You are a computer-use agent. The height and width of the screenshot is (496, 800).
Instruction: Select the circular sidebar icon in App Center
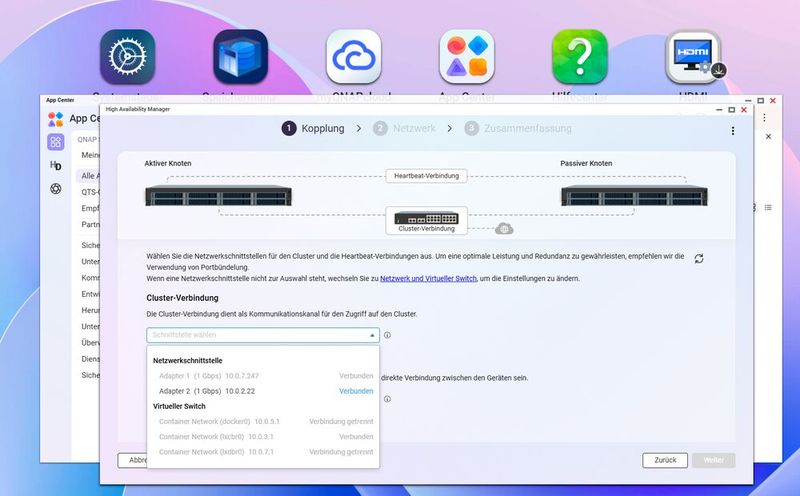point(56,189)
